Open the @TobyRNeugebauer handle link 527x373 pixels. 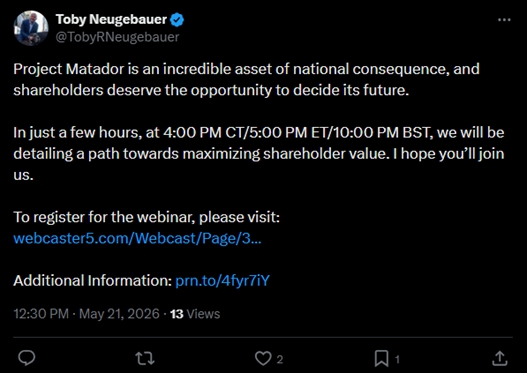click(117, 37)
